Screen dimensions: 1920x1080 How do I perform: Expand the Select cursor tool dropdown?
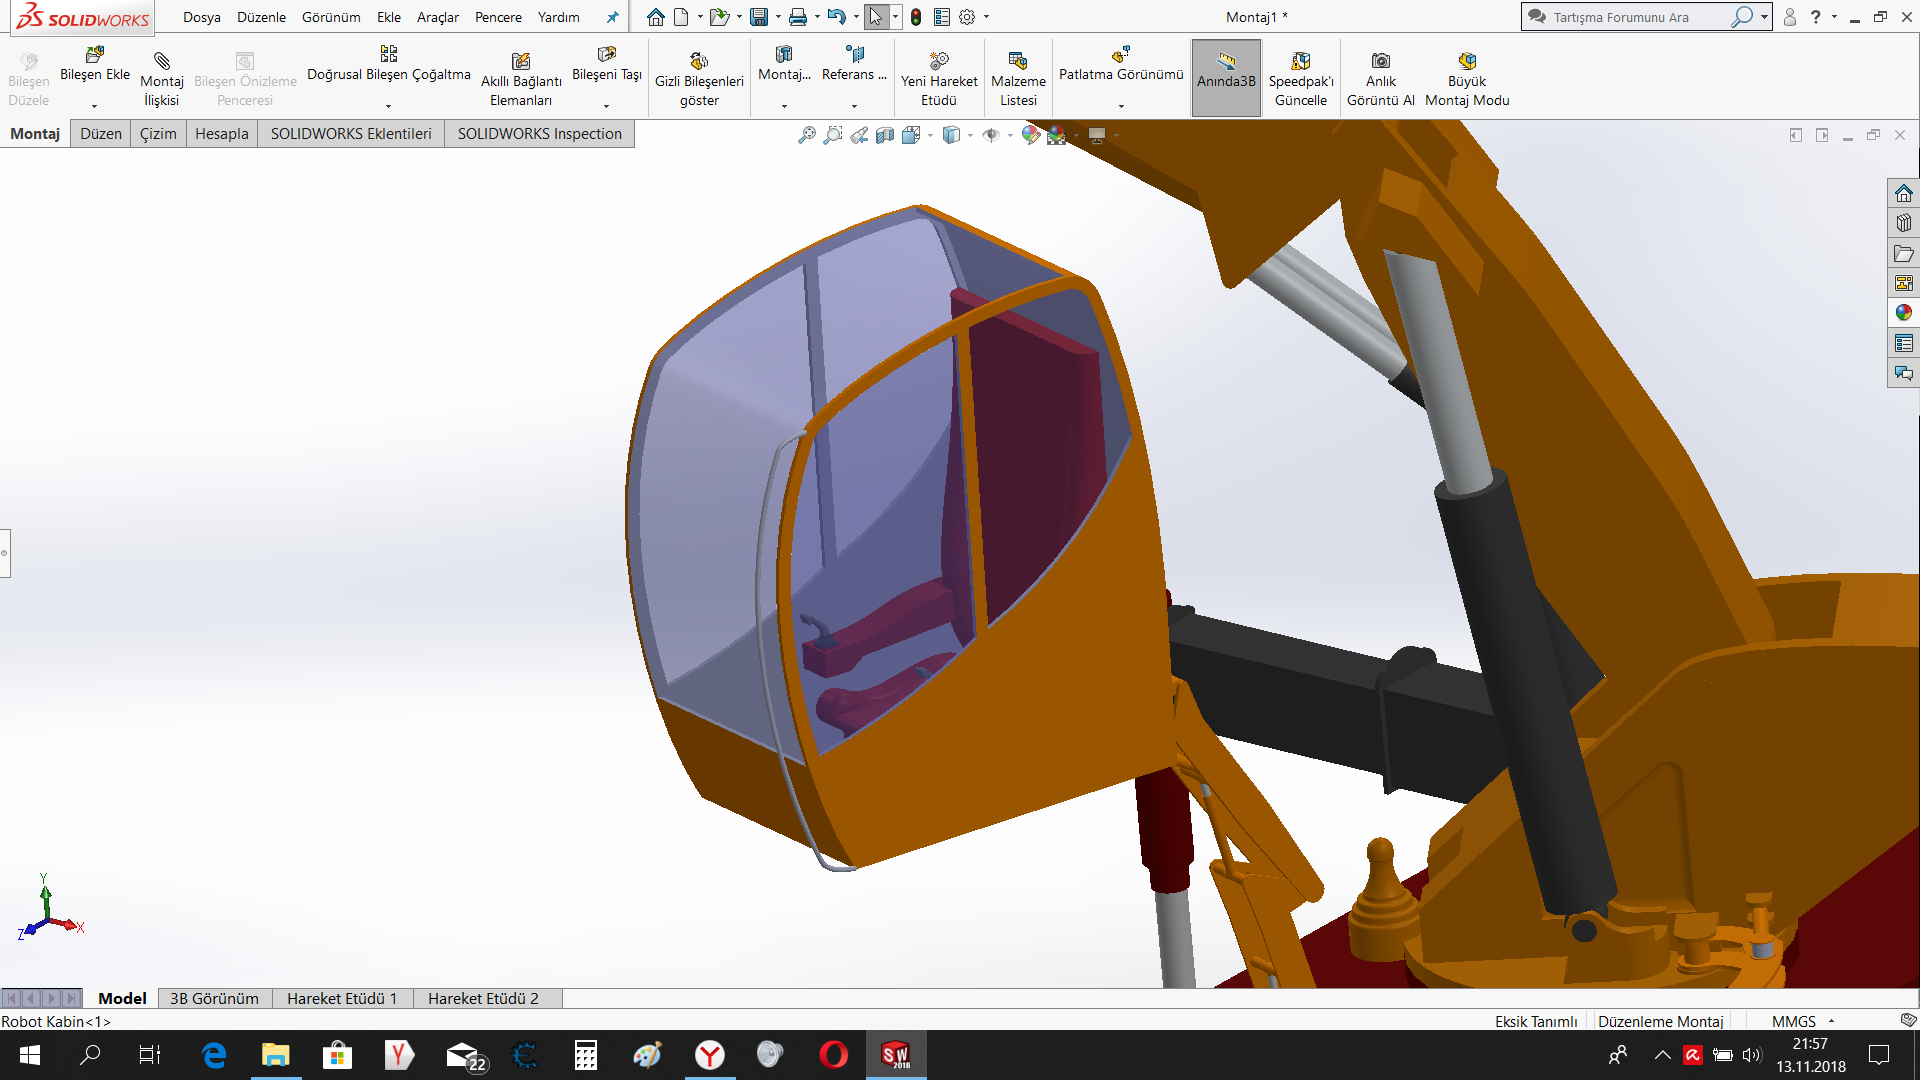(x=895, y=17)
